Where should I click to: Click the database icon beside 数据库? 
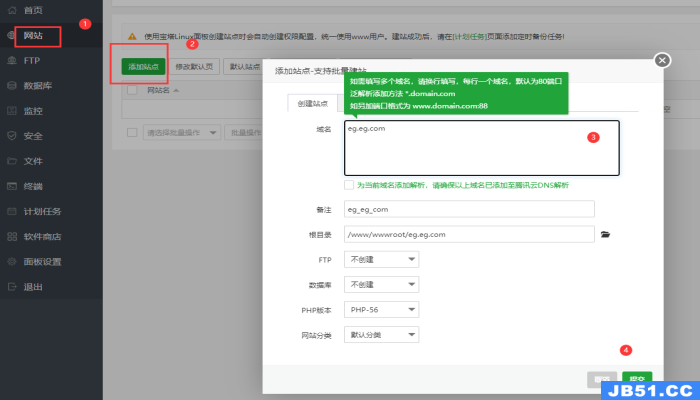12,85
